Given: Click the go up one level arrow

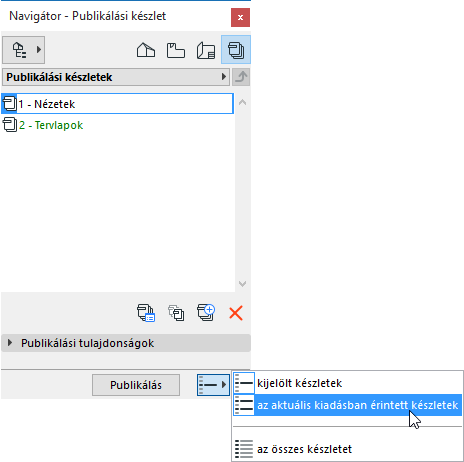Looking at the screenshot, I should (241, 77).
